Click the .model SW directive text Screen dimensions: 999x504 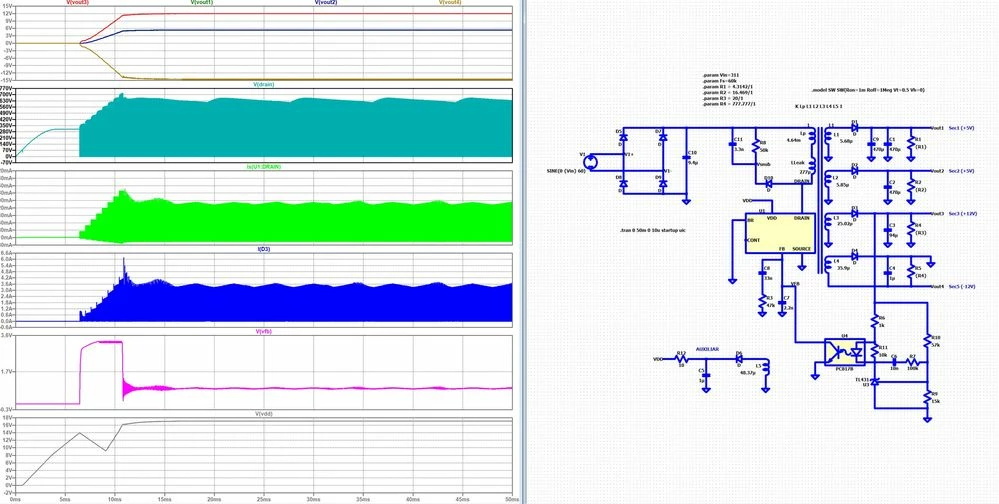pyautogui.click(x=869, y=90)
